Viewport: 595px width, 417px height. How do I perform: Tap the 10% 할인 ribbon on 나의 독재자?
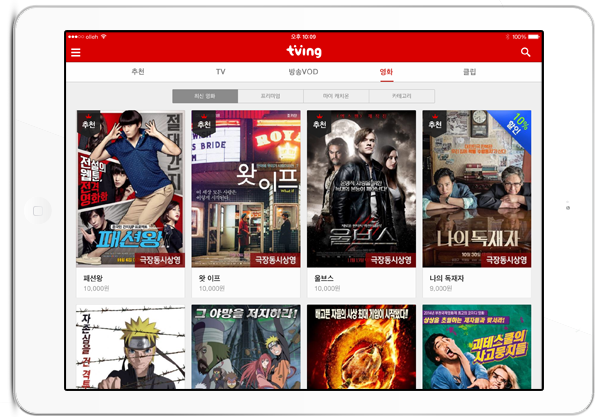click(516, 125)
